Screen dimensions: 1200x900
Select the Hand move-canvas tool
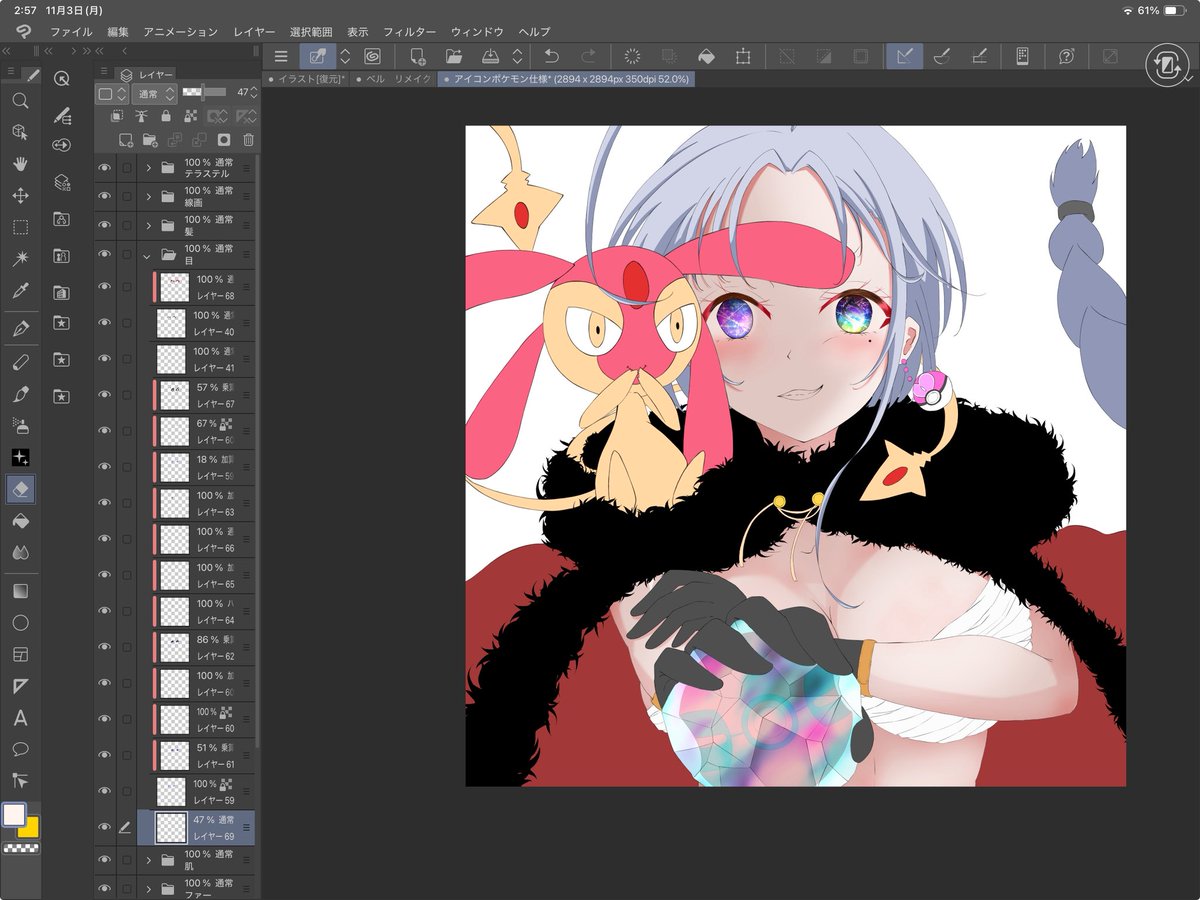[20, 164]
